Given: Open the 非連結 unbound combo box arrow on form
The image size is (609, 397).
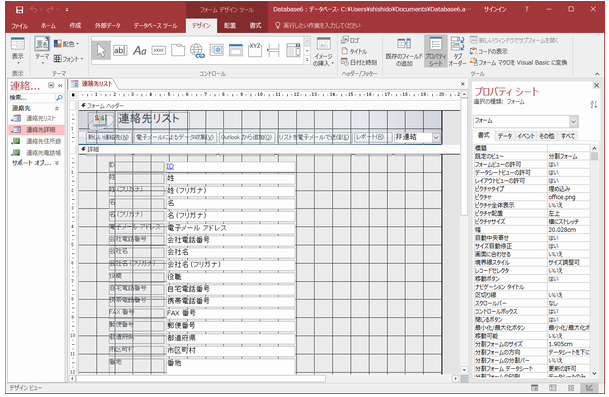Looking at the screenshot, I should (x=436, y=138).
